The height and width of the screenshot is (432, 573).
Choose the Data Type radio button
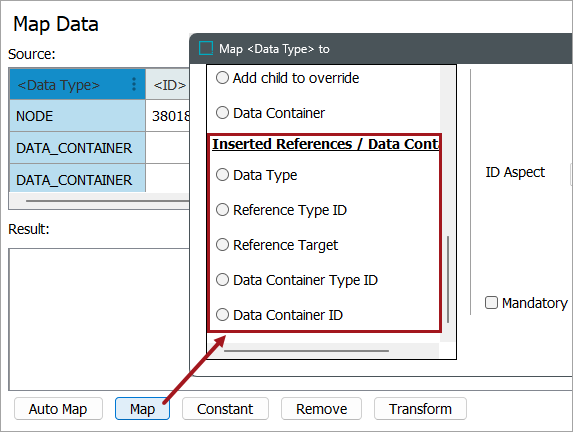point(222,175)
